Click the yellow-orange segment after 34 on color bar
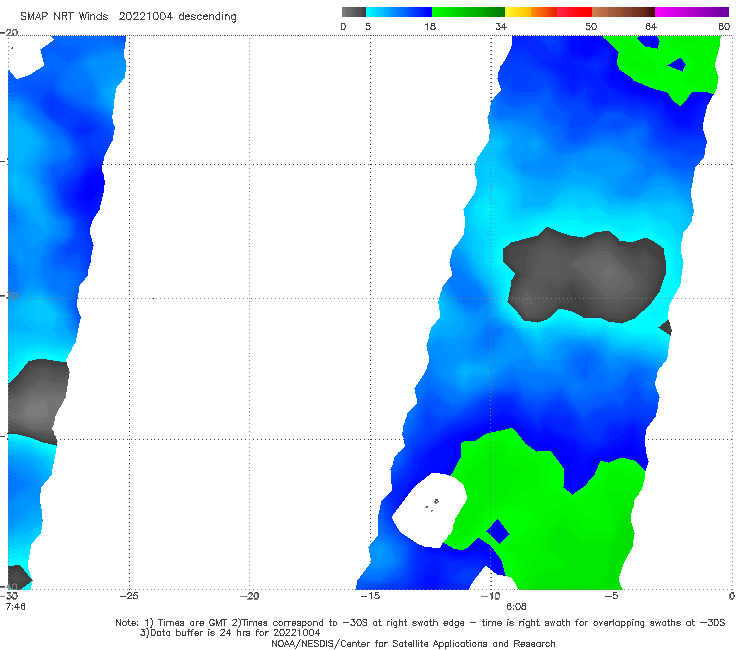The height and width of the screenshot is (650, 740). click(530, 12)
